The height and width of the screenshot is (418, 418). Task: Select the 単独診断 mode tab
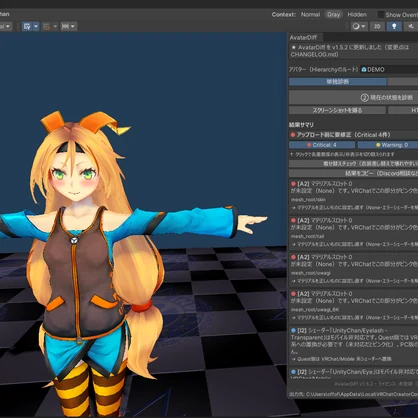[x=338, y=82]
